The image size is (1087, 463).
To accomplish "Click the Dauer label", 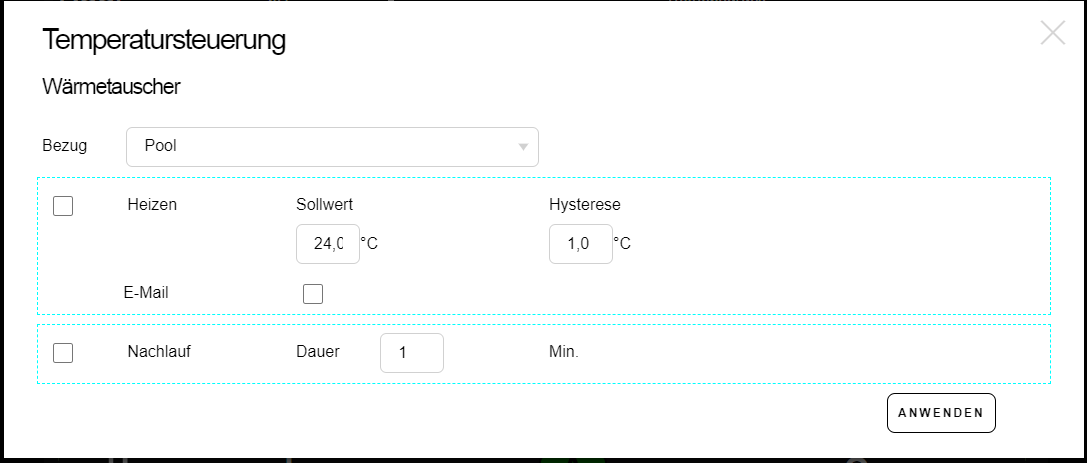I will tap(318, 352).
